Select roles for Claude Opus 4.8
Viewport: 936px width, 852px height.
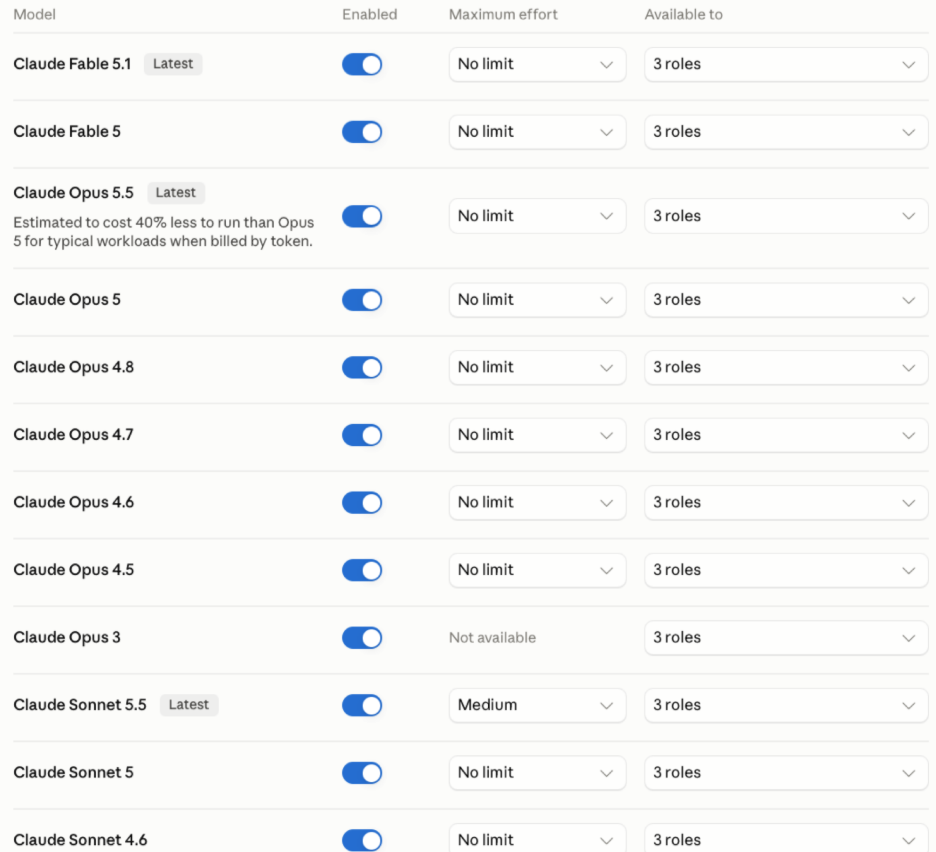click(786, 367)
